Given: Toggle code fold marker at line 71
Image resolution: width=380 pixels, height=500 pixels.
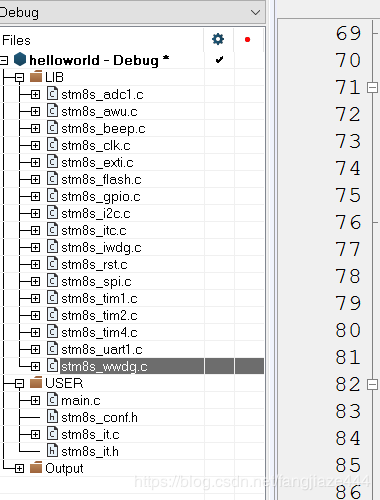Looking at the screenshot, I should tap(372, 88).
